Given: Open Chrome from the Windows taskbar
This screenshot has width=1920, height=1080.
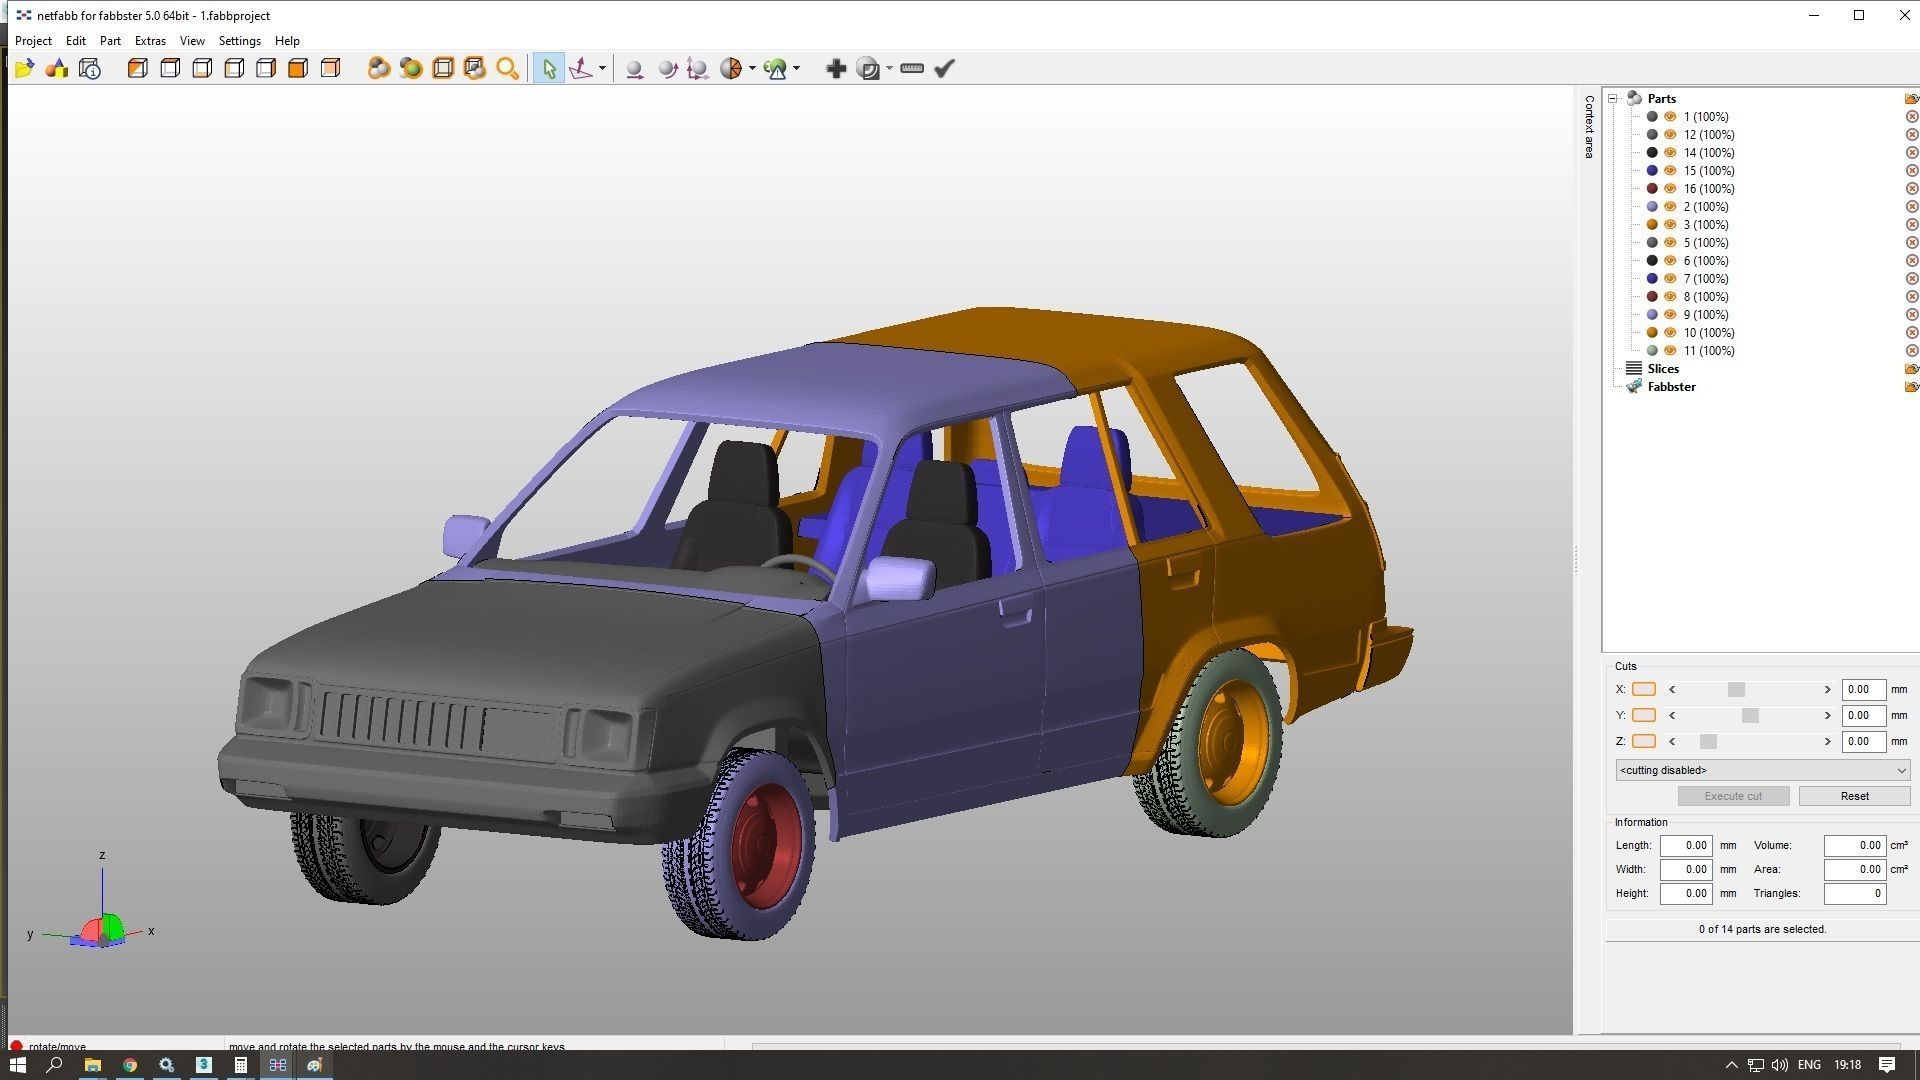Looking at the screenshot, I should tap(130, 1065).
